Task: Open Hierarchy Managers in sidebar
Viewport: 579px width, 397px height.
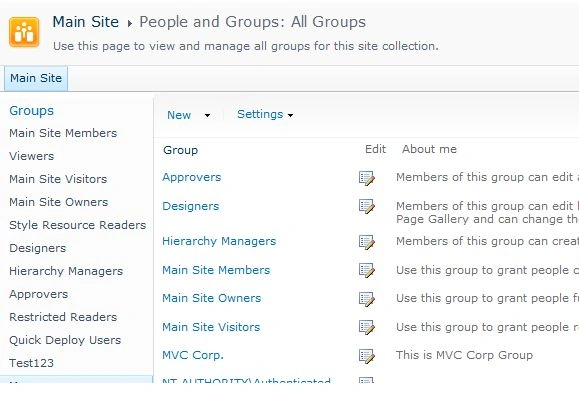Action: tap(66, 271)
